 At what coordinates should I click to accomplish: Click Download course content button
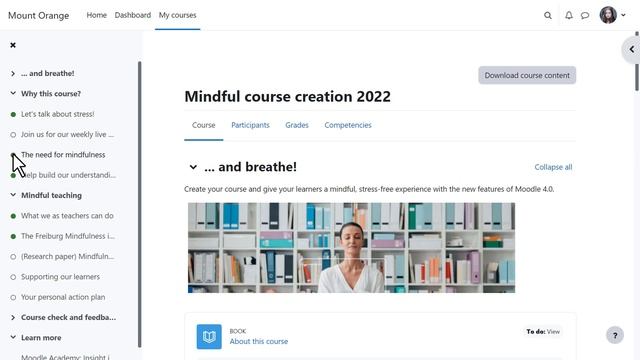pos(527,76)
